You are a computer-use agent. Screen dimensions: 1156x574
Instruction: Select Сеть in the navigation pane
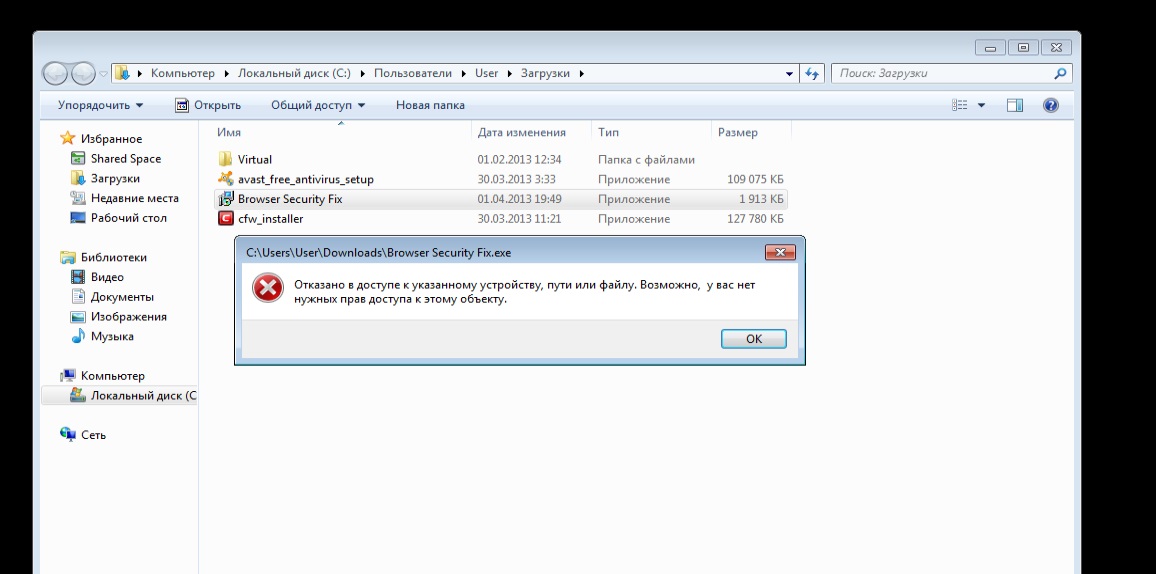point(93,435)
